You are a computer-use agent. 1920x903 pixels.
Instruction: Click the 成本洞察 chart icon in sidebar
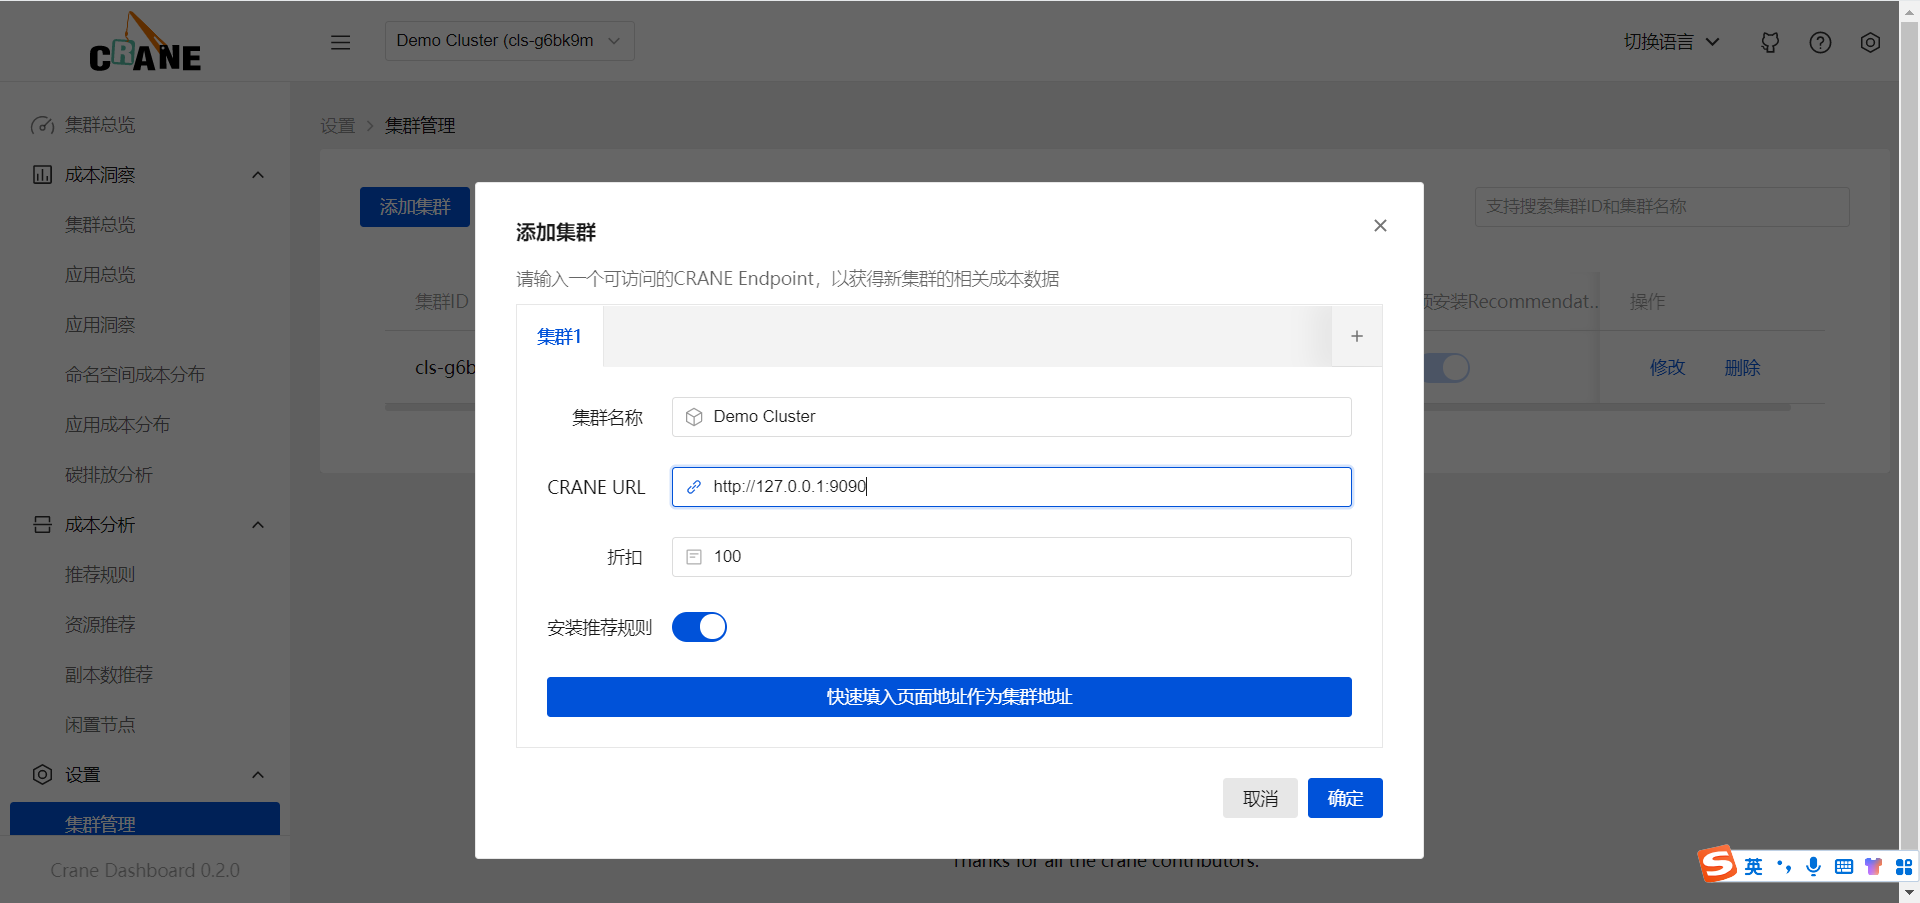click(x=42, y=175)
